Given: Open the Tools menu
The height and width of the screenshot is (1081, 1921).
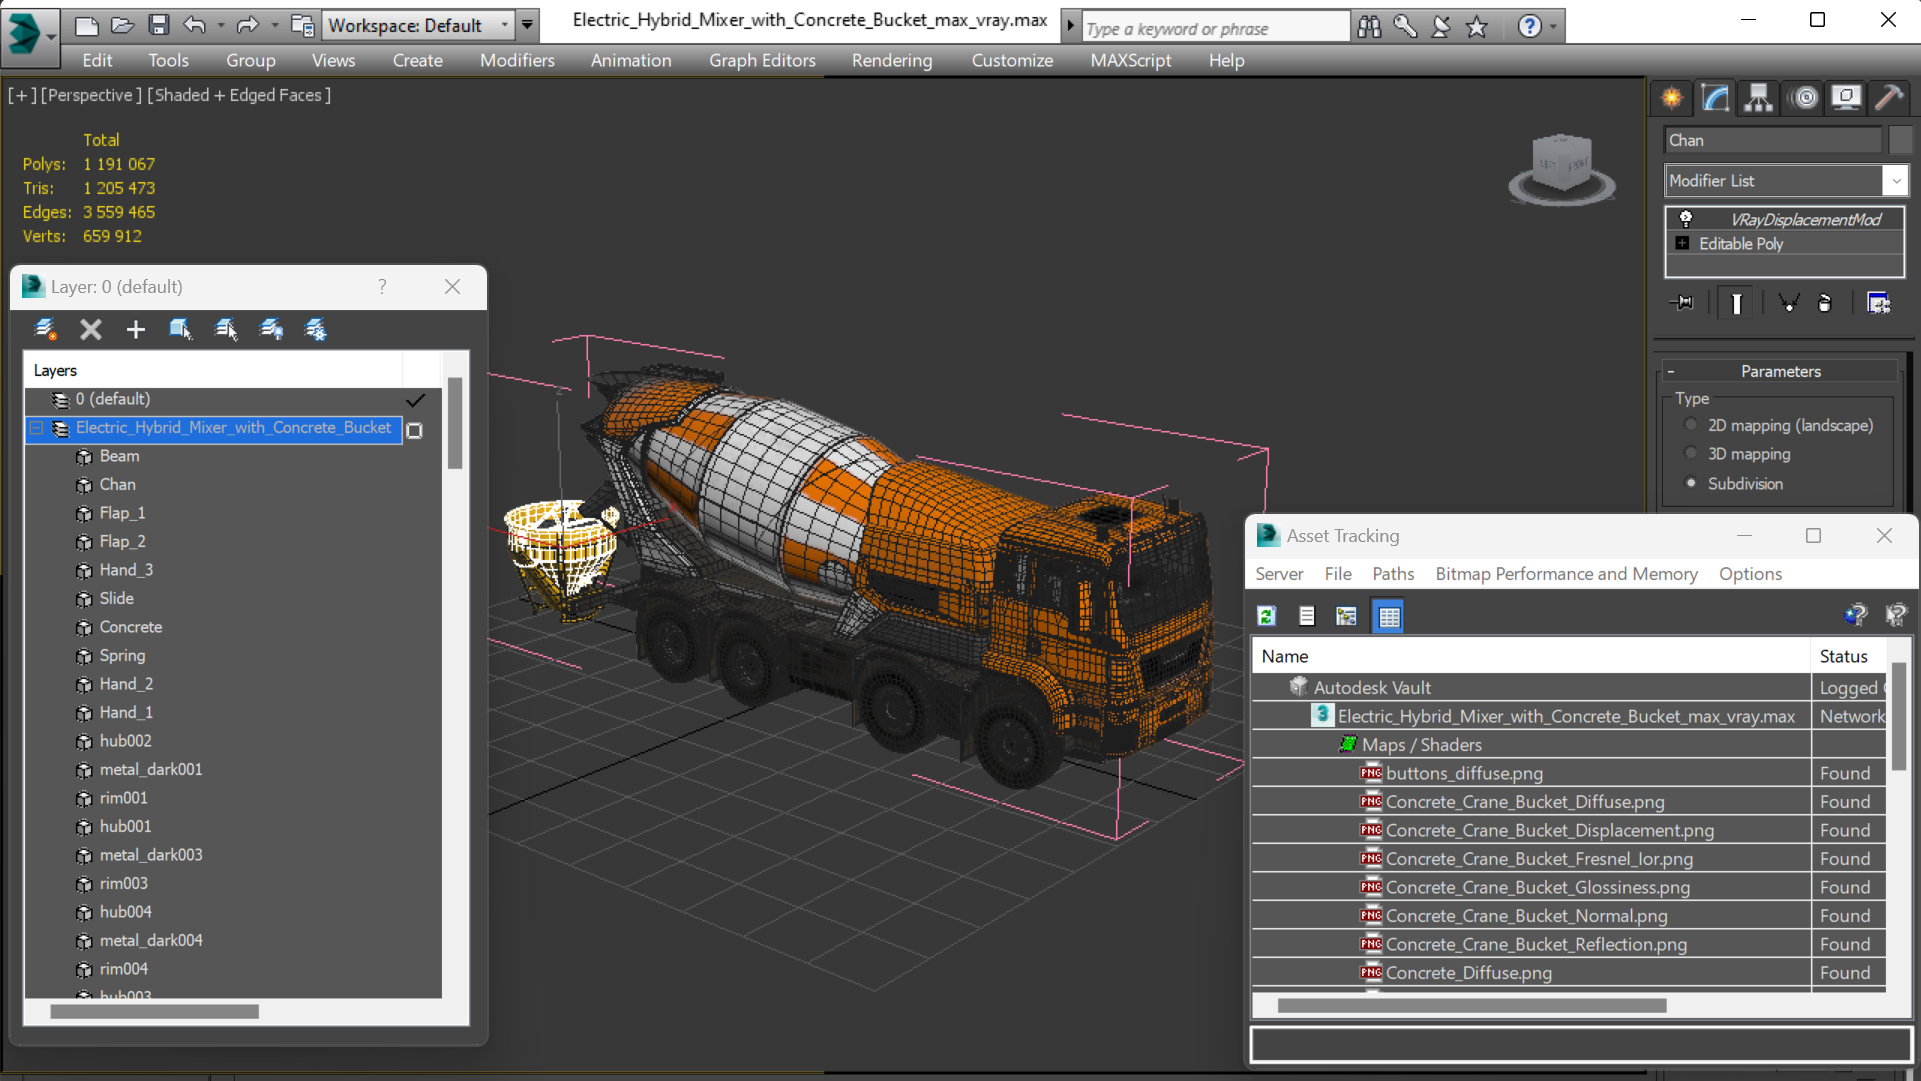Looking at the screenshot, I should pyautogui.click(x=168, y=60).
